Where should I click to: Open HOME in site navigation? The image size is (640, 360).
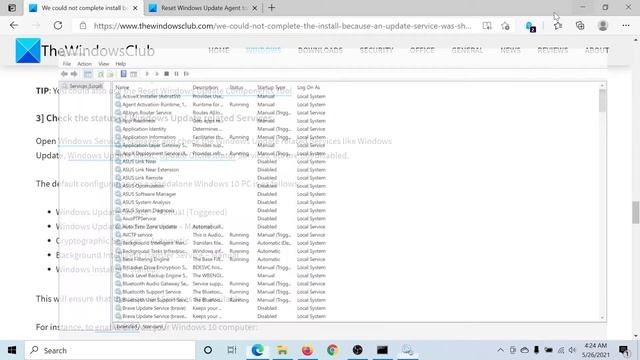(x=219, y=50)
